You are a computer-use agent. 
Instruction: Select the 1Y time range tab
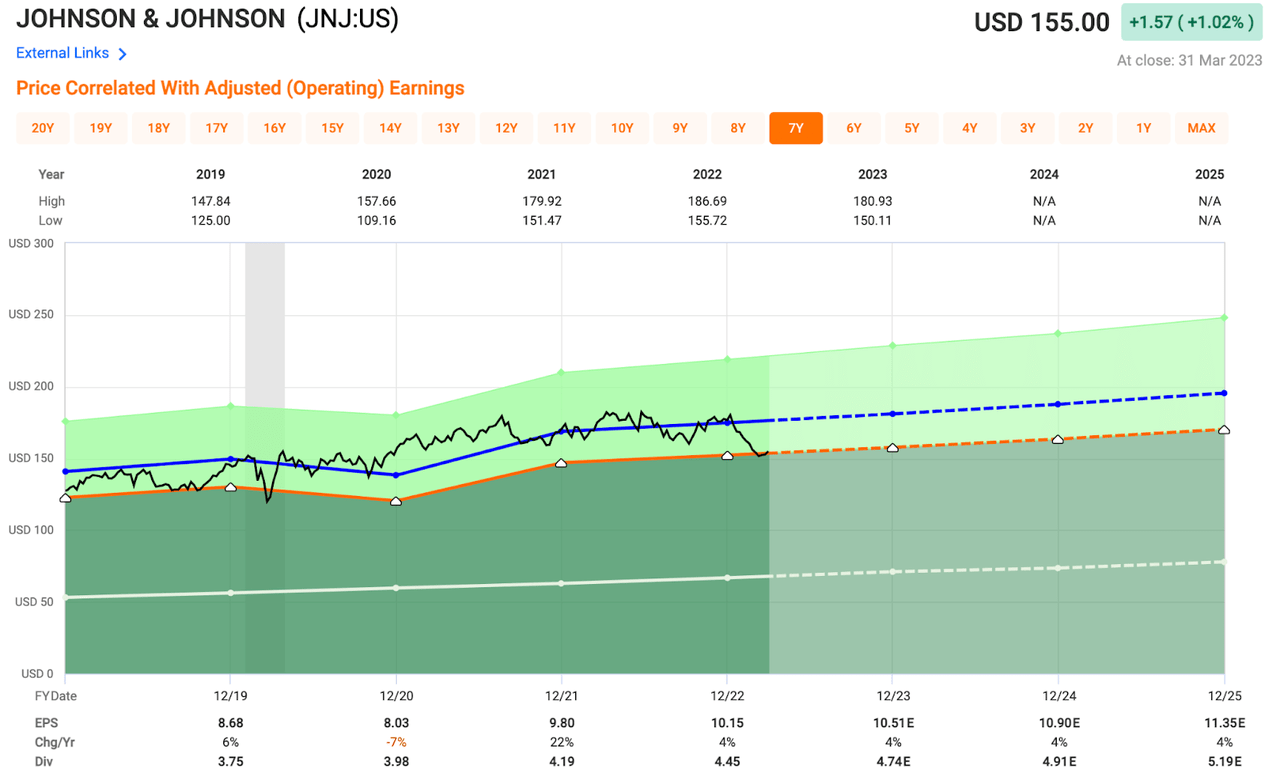pyautogui.click(x=1144, y=128)
